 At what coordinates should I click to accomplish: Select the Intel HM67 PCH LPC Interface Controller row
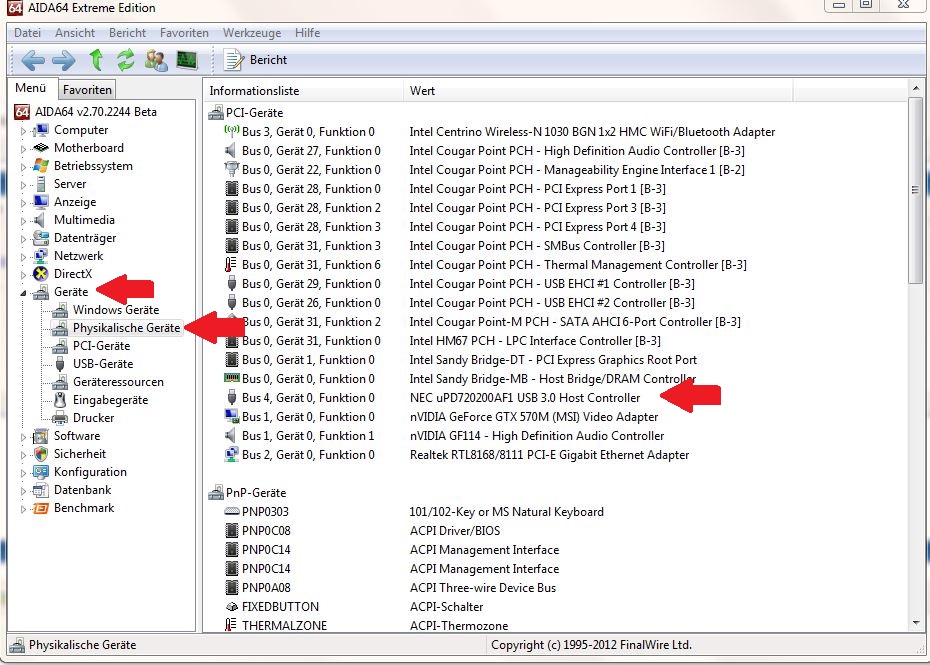(x=535, y=341)
